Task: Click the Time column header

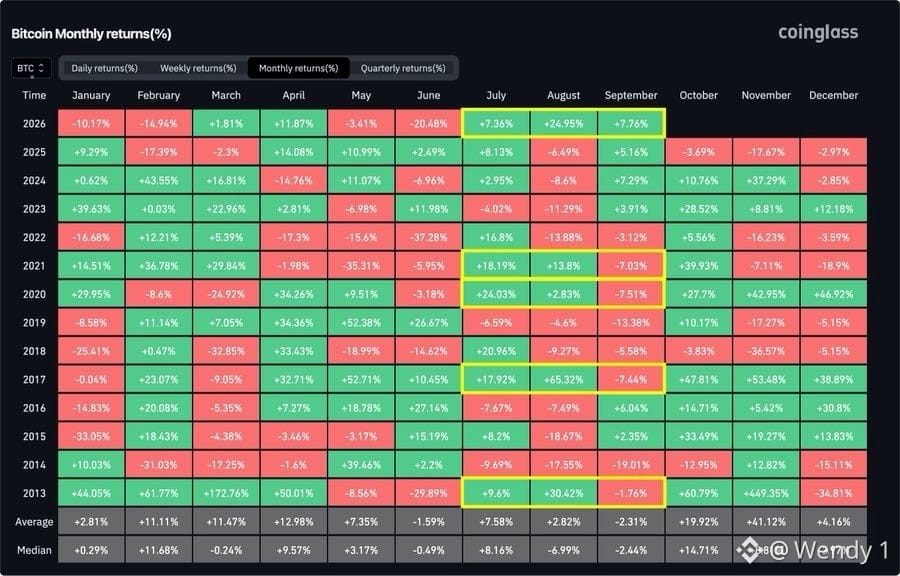Action: 34,95
